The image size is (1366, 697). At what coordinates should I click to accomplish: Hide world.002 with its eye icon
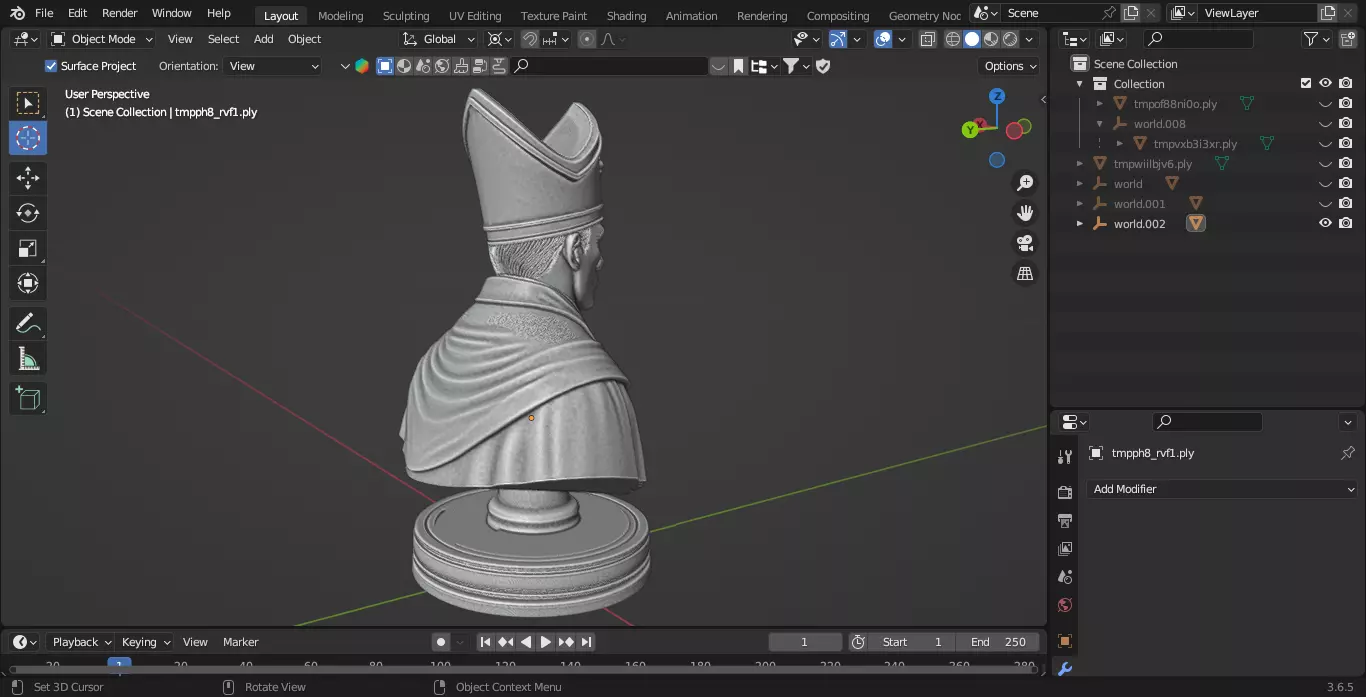point(1325,224)
